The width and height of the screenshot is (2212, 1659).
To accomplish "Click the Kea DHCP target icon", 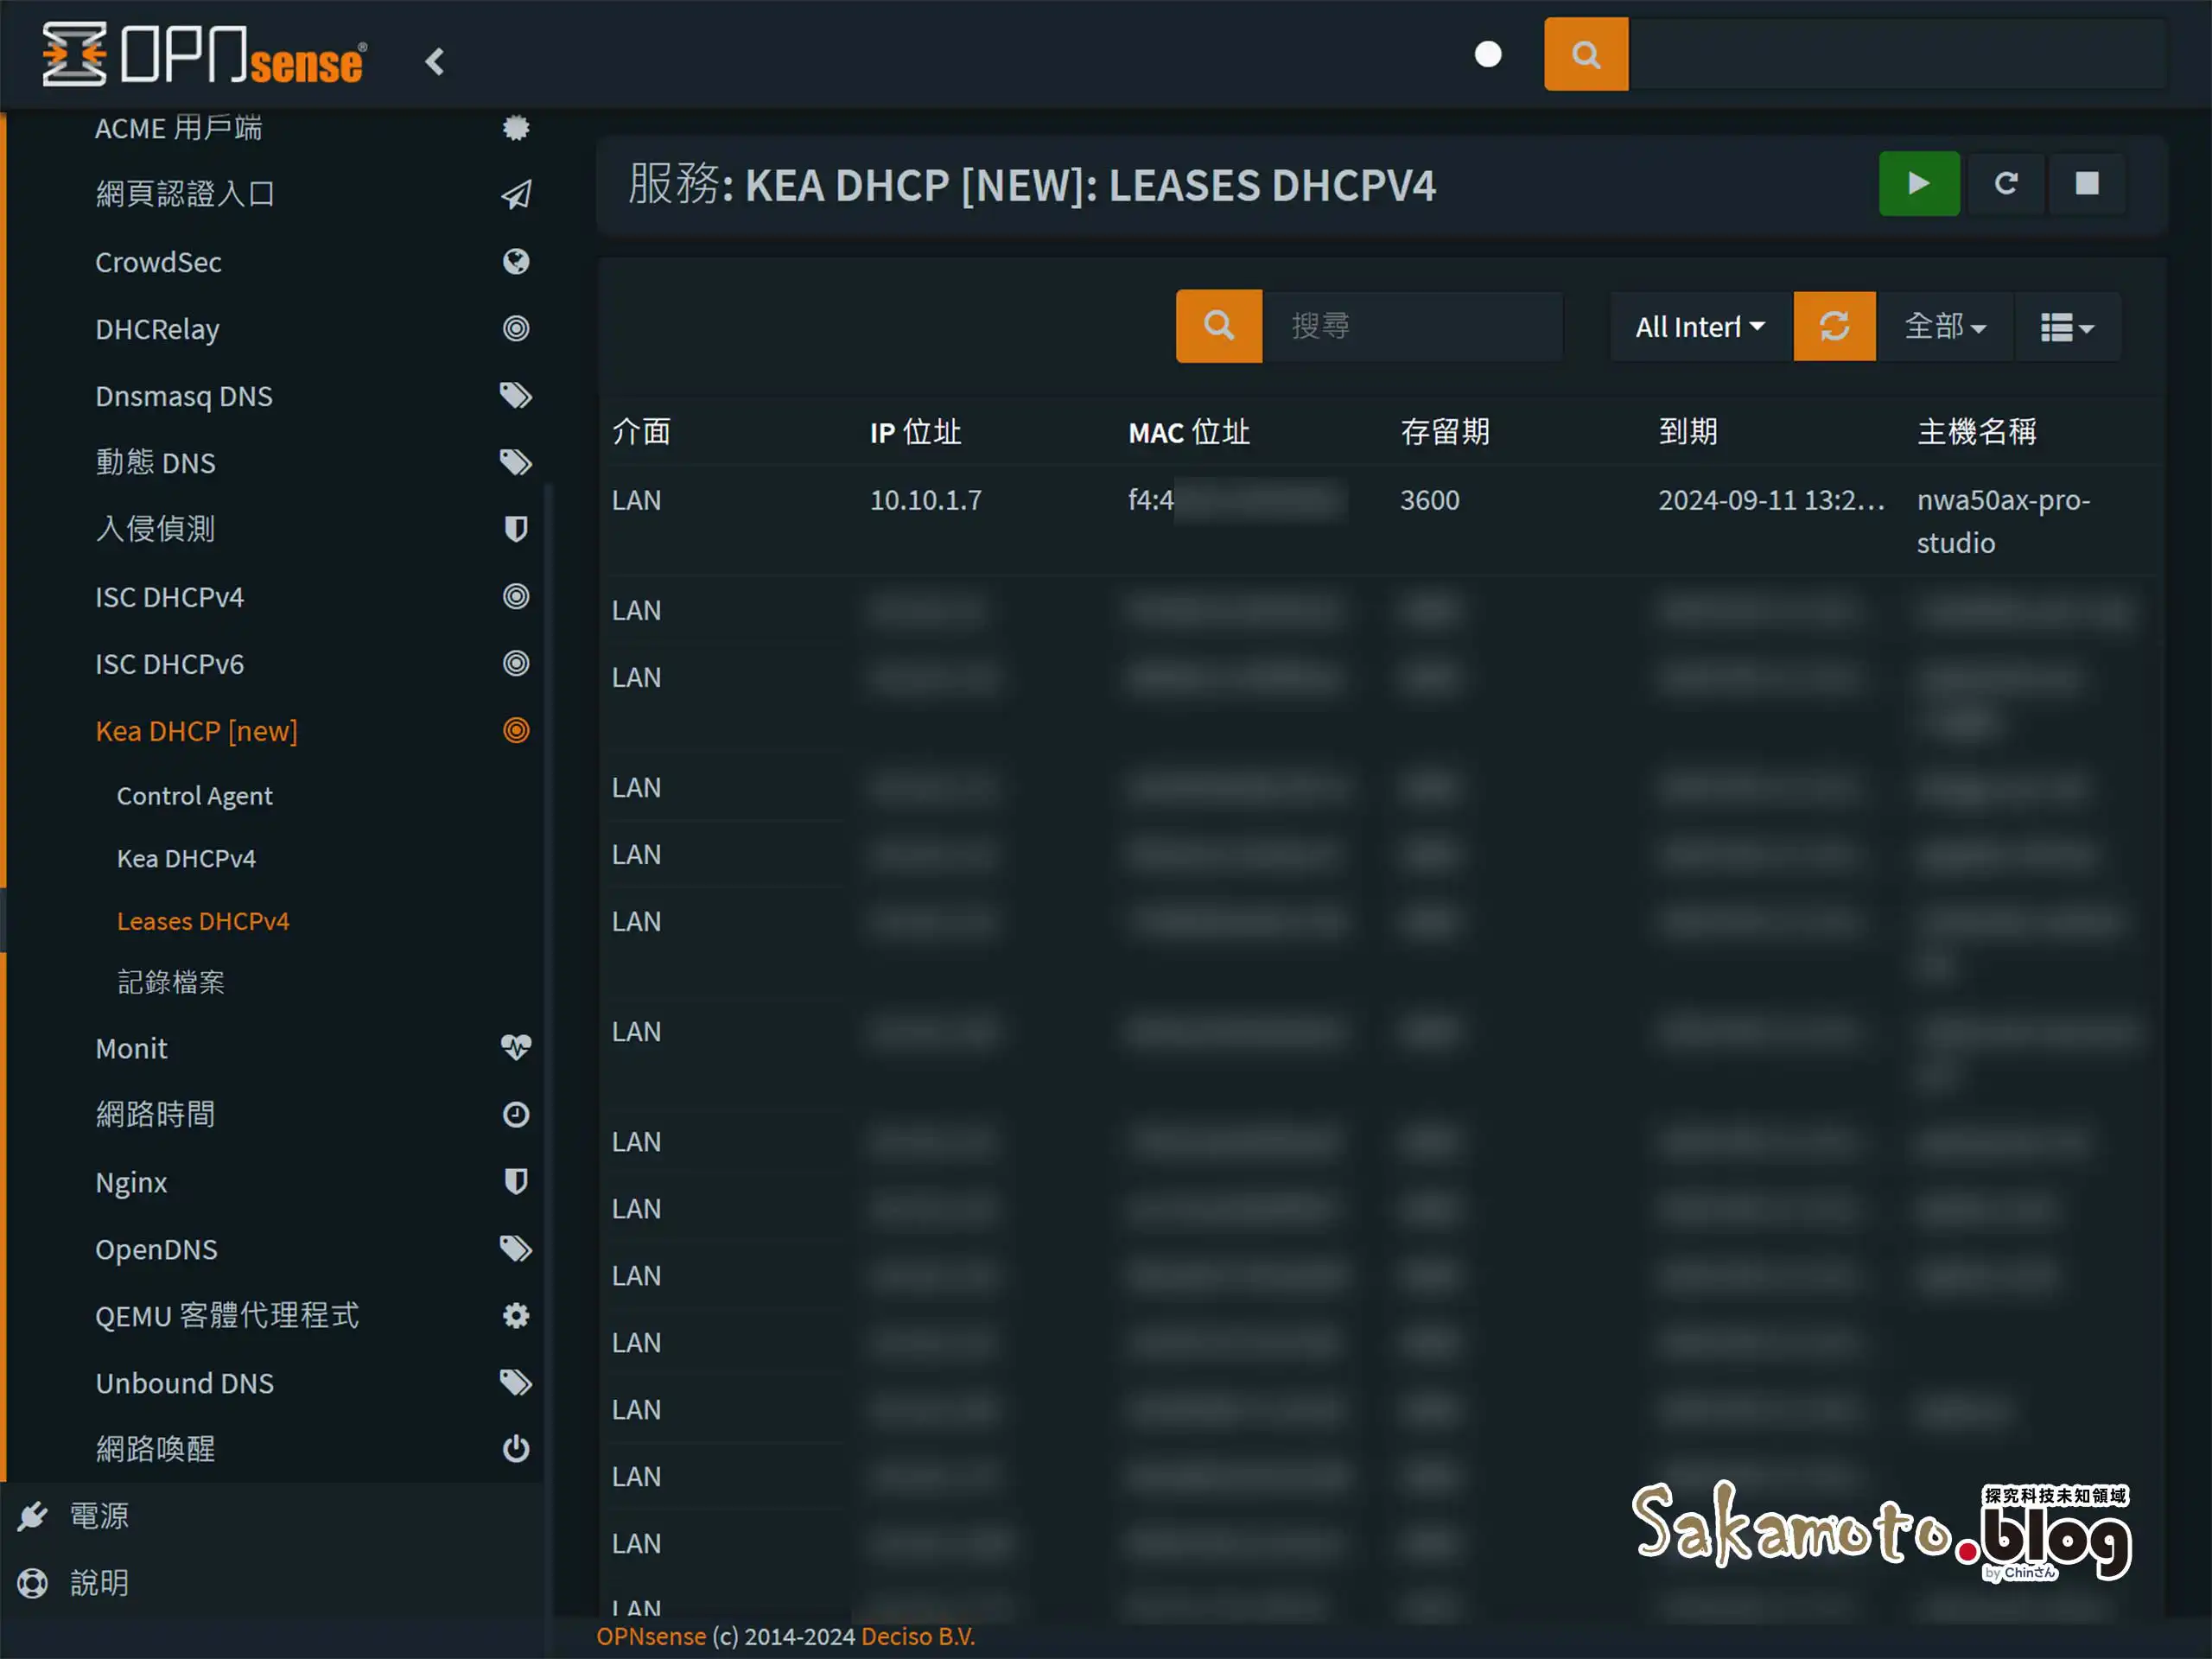I will [516, 730].
